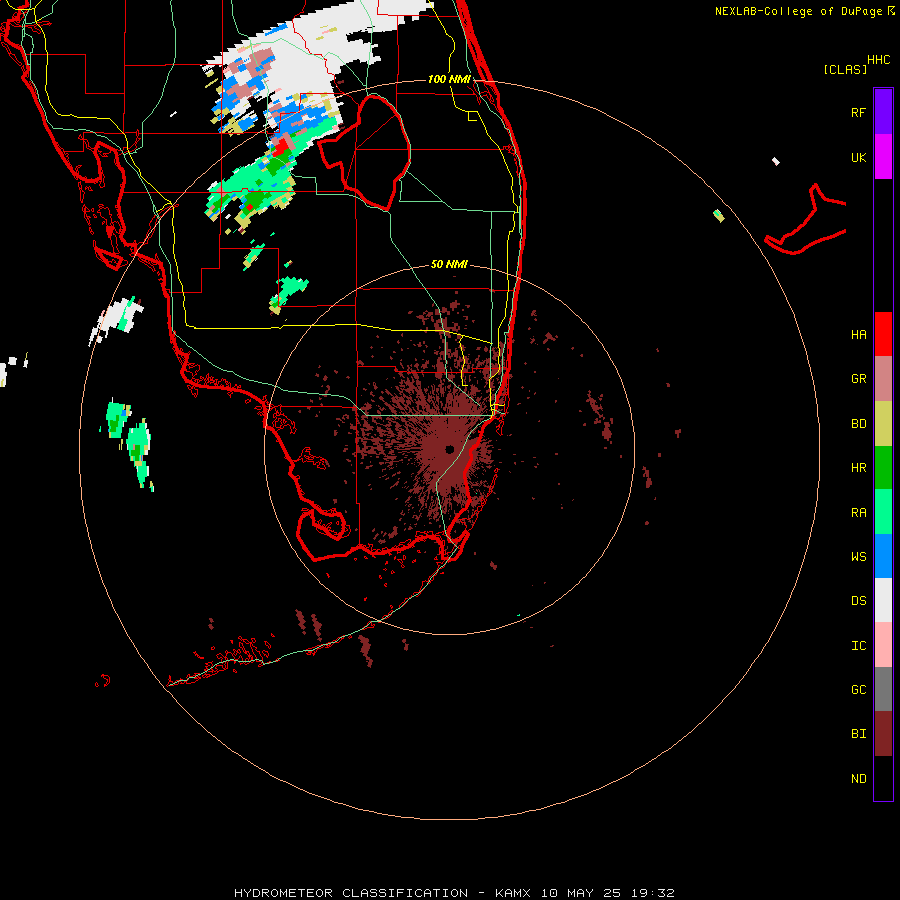Click the 'HYDROMETEOR CLASSIFICATION' title text

click(x=351, y=893)
